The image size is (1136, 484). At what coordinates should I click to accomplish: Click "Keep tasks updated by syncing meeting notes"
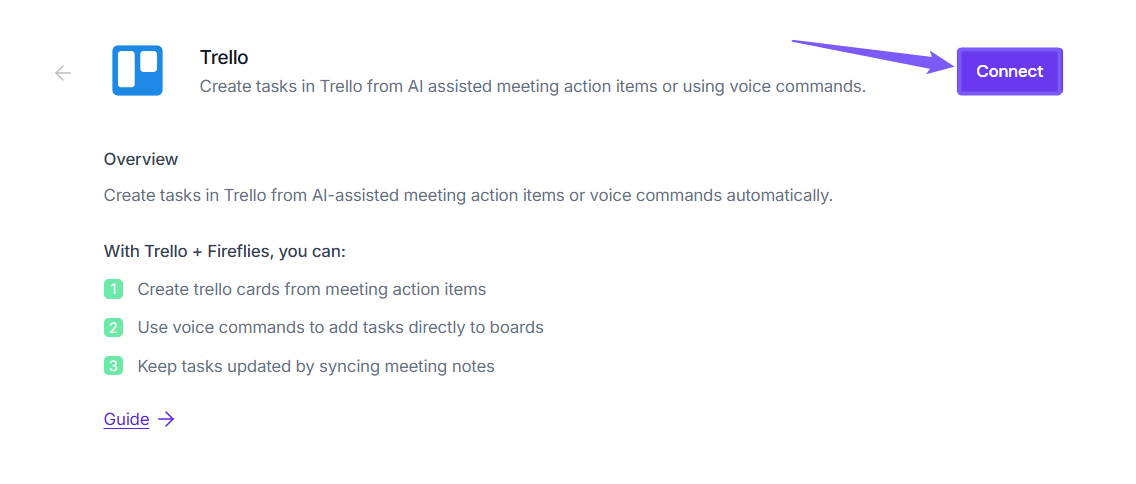(x=316, y=366)
